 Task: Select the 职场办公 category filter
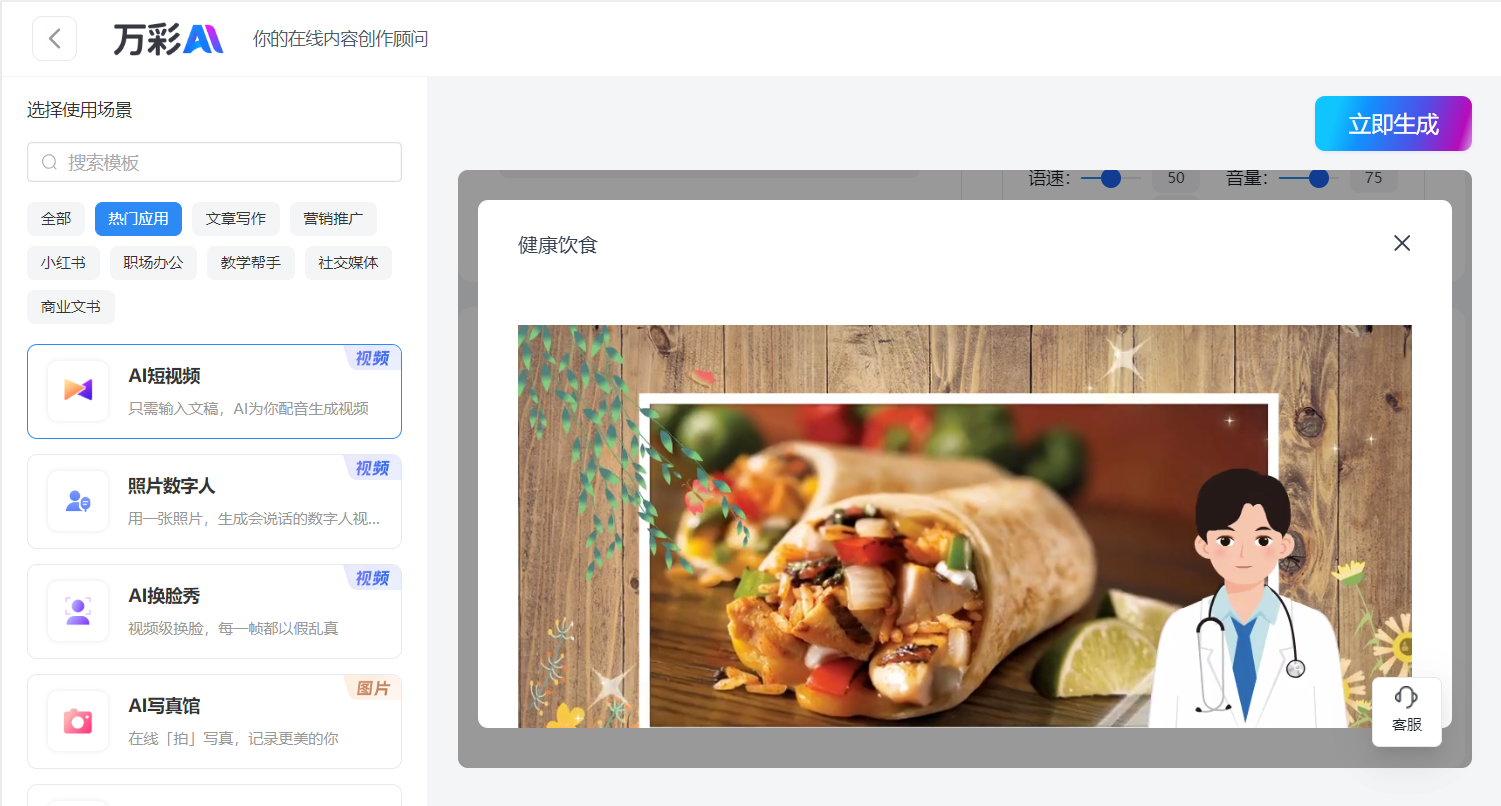(x=153, y=263)
